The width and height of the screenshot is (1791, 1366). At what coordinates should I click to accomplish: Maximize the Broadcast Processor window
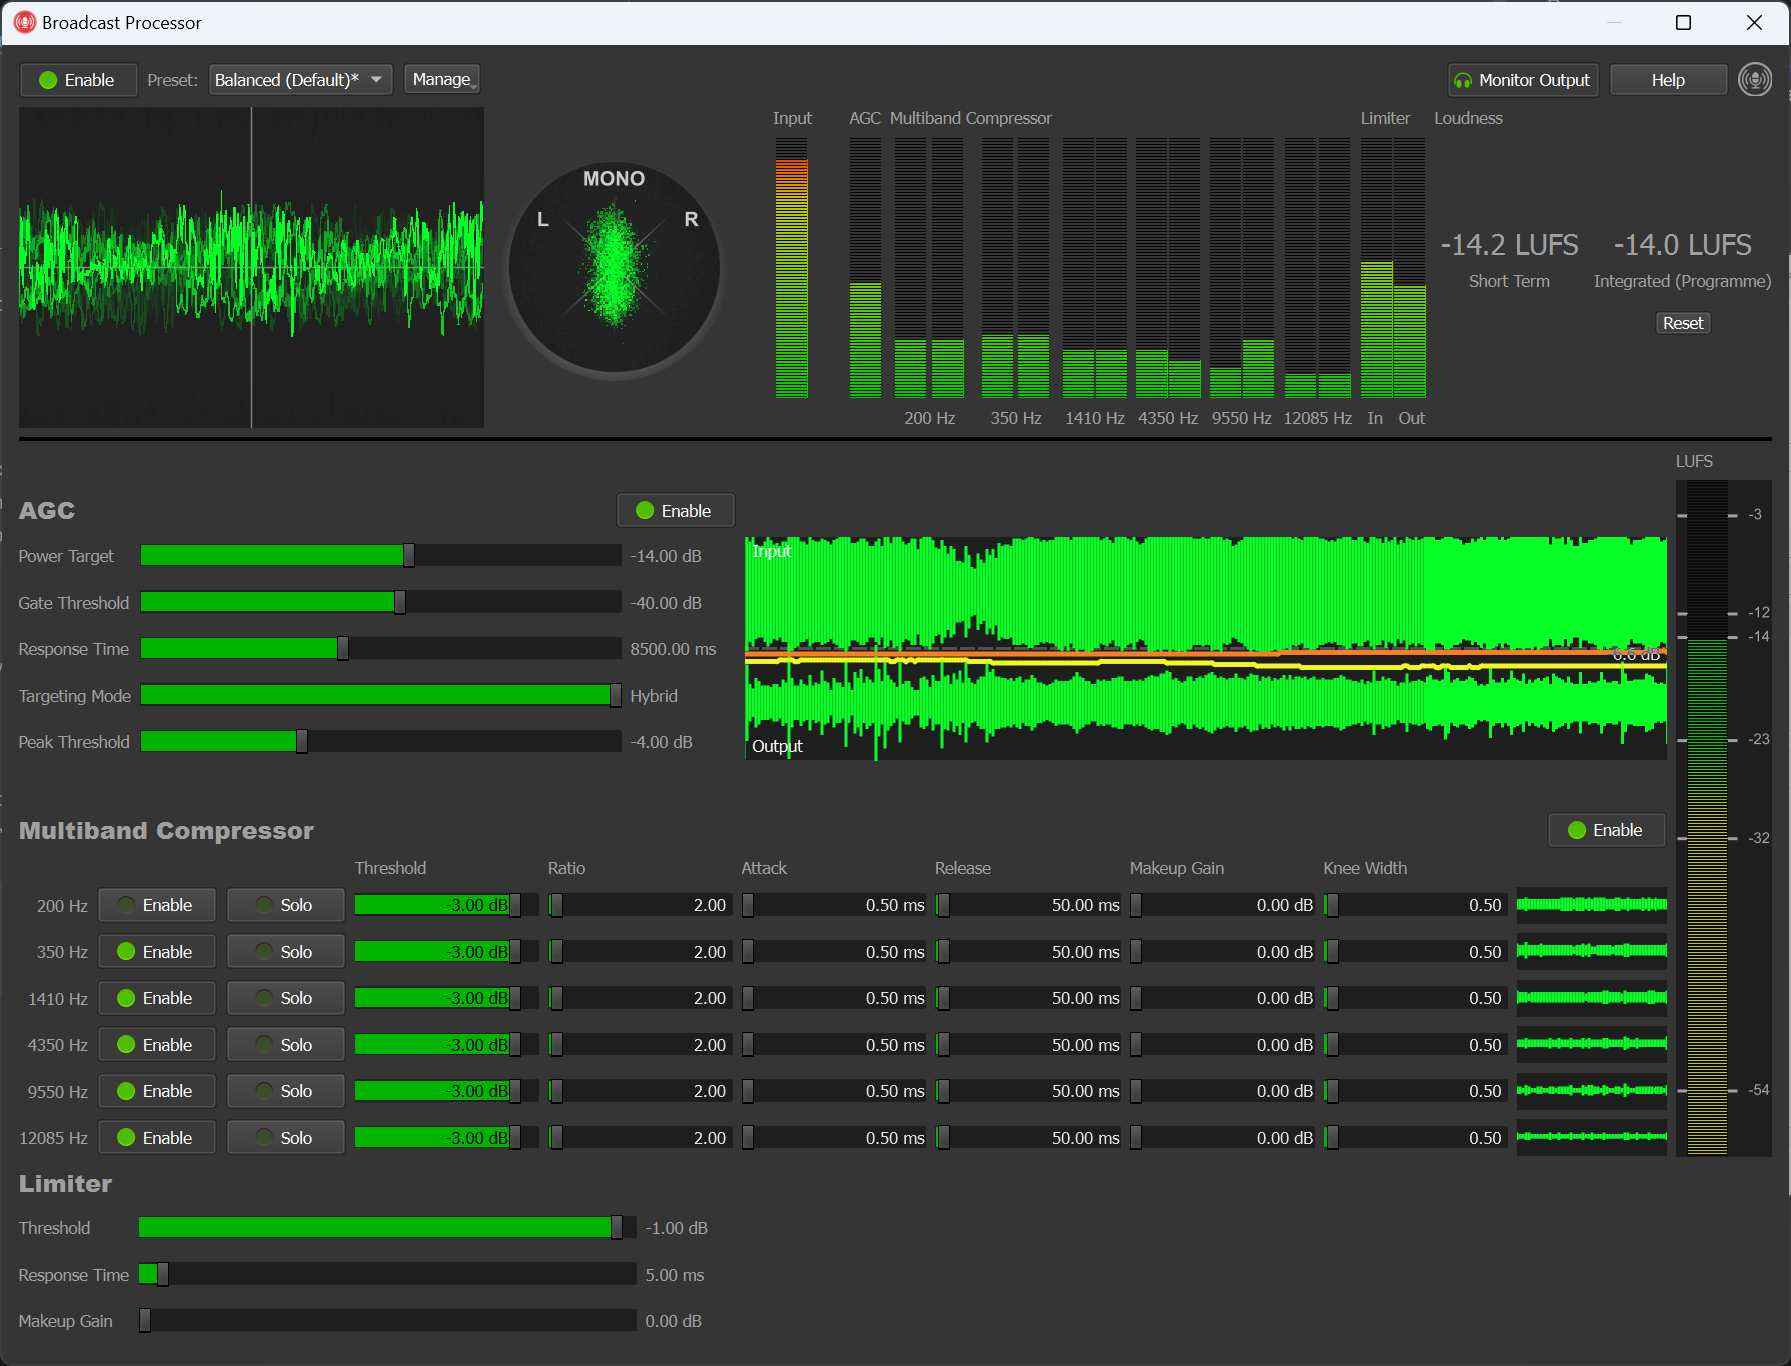tap(1683, 22)
